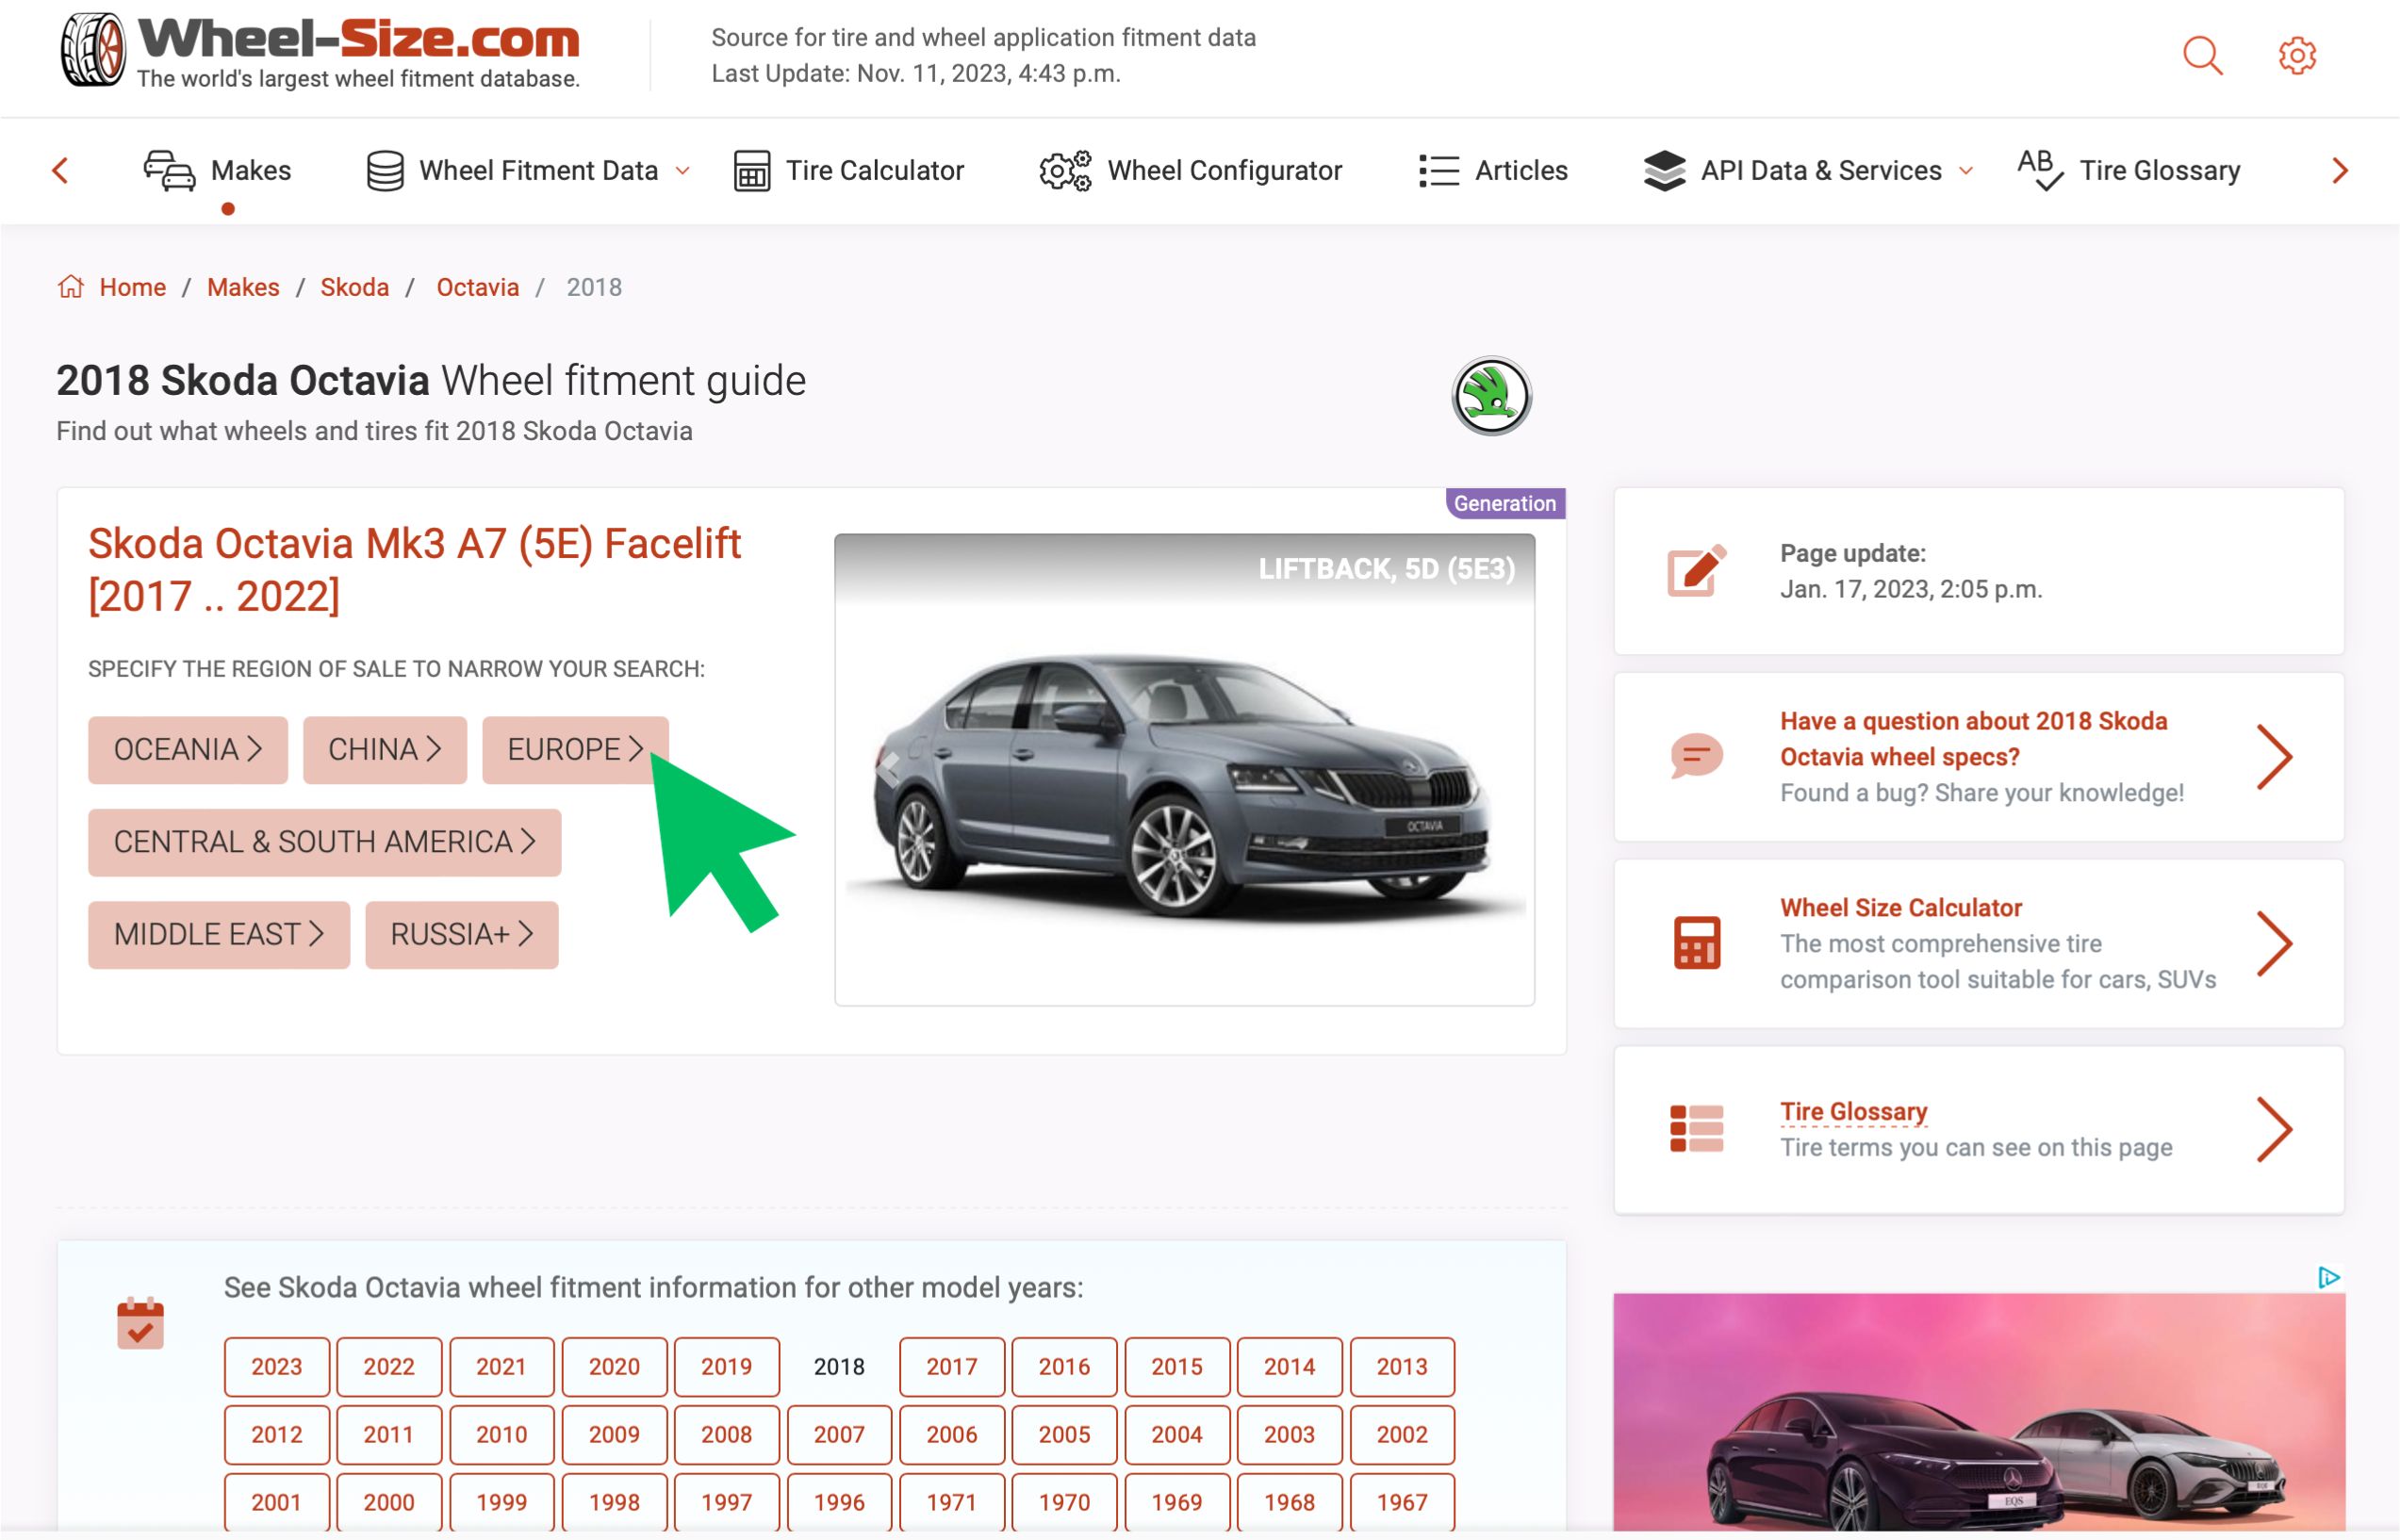This screenshot has width=2400, height=1540.
Task: Click the Mercedes advertisement banner
Action: pos(1979,1412)
